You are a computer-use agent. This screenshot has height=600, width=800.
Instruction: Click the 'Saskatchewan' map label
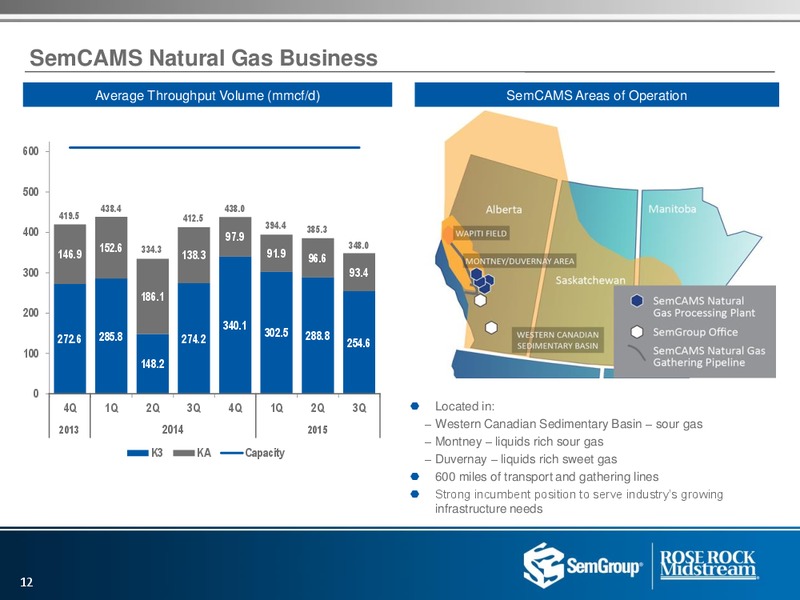click(x=590, y=280)
